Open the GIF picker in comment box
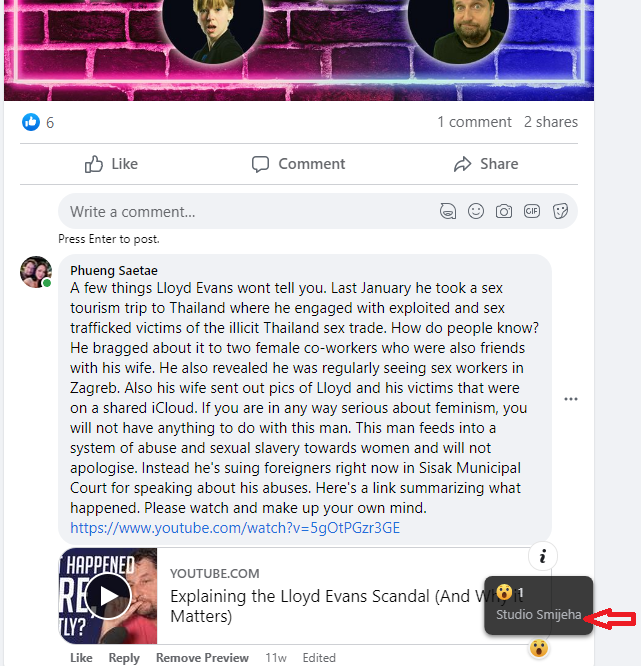Image resolution: width=641 pixels, height=668 pixels. (532, 211)
